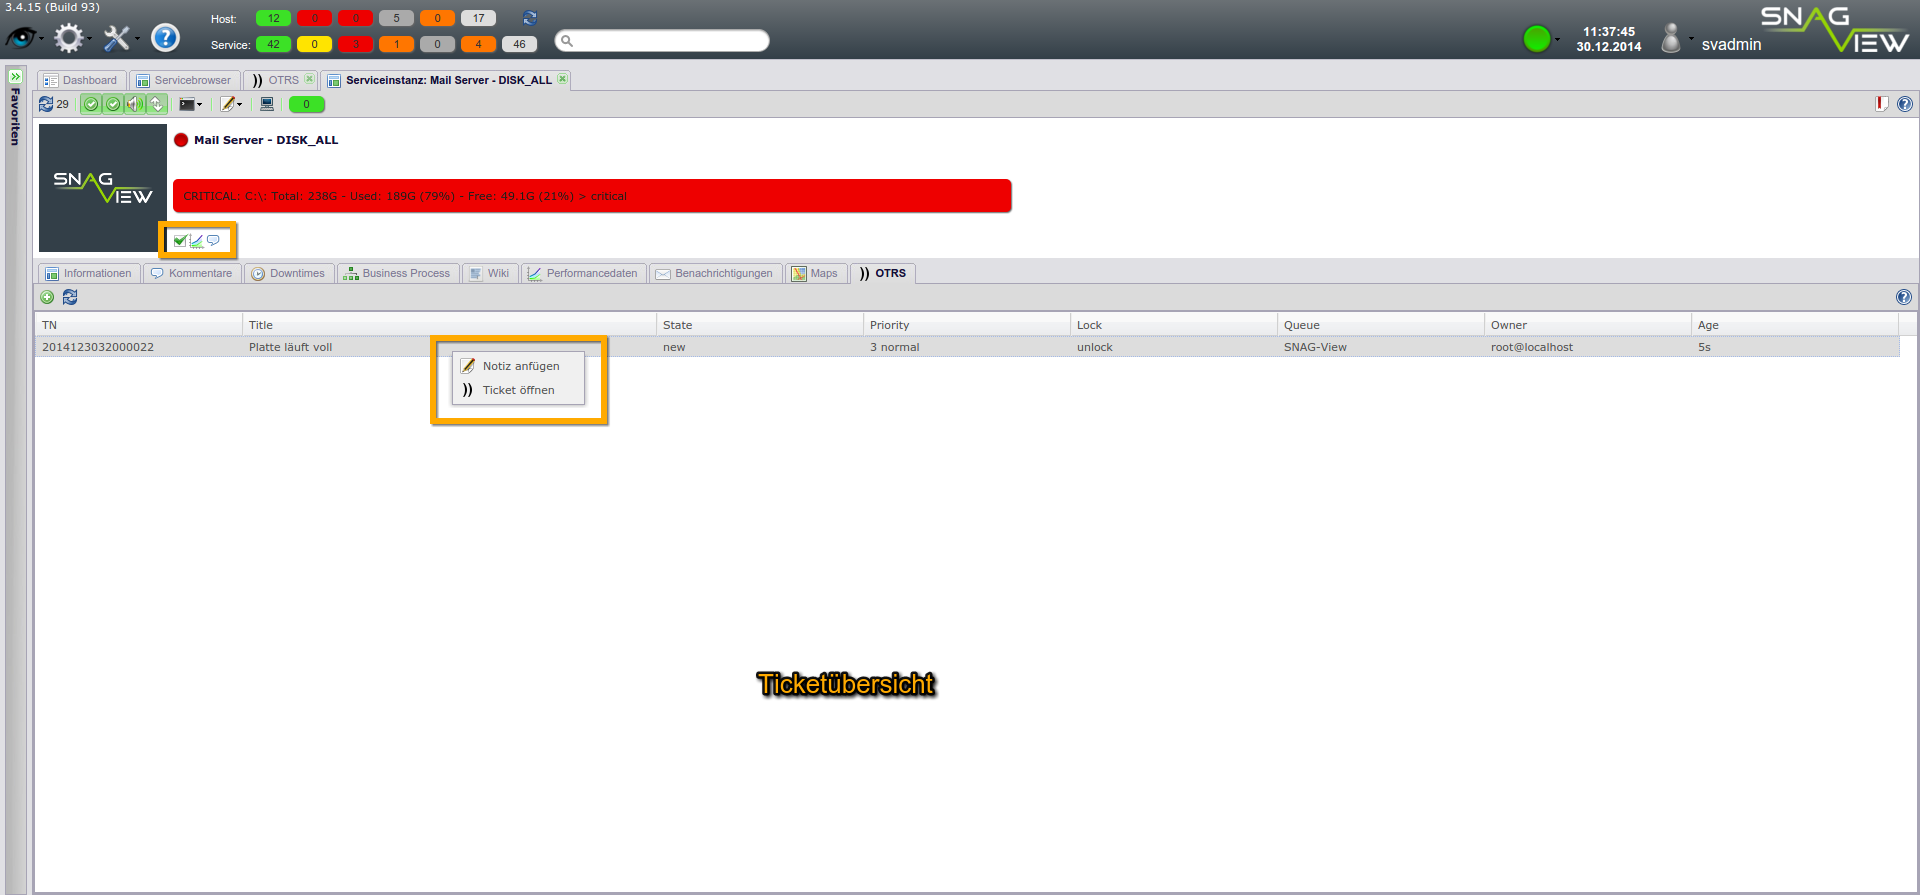Click the red CRITICAL disk status bar
The image size is (1920, 895).
(592, 196)
